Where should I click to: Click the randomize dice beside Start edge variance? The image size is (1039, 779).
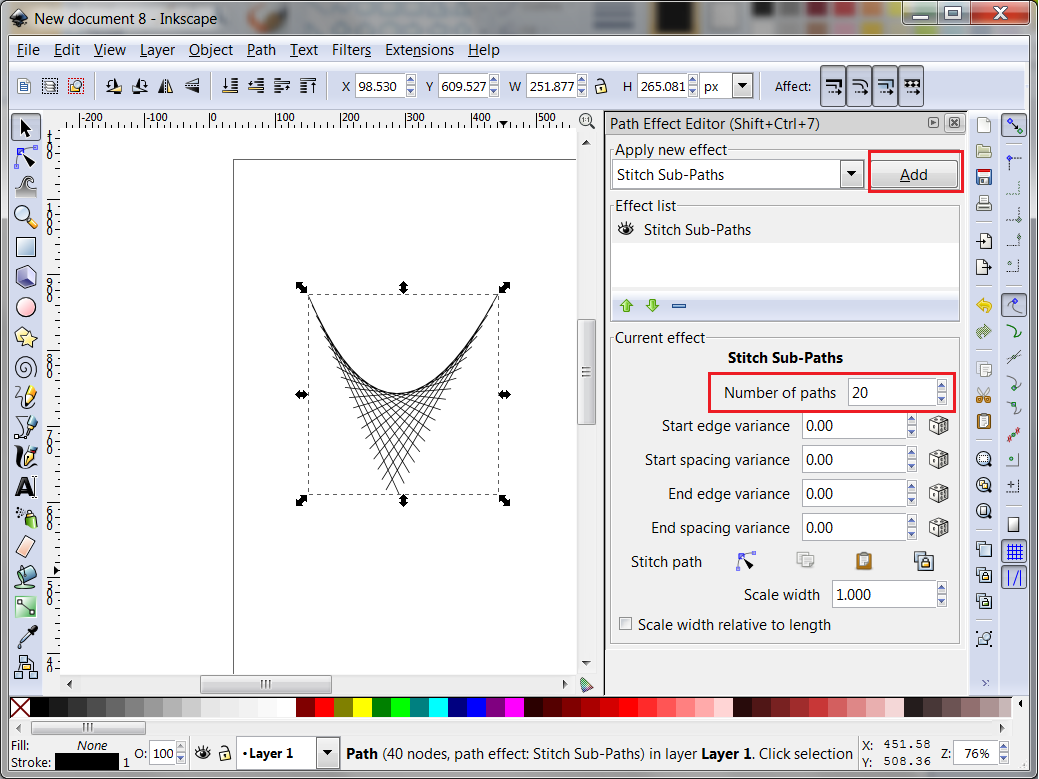[x=938, y=425]
